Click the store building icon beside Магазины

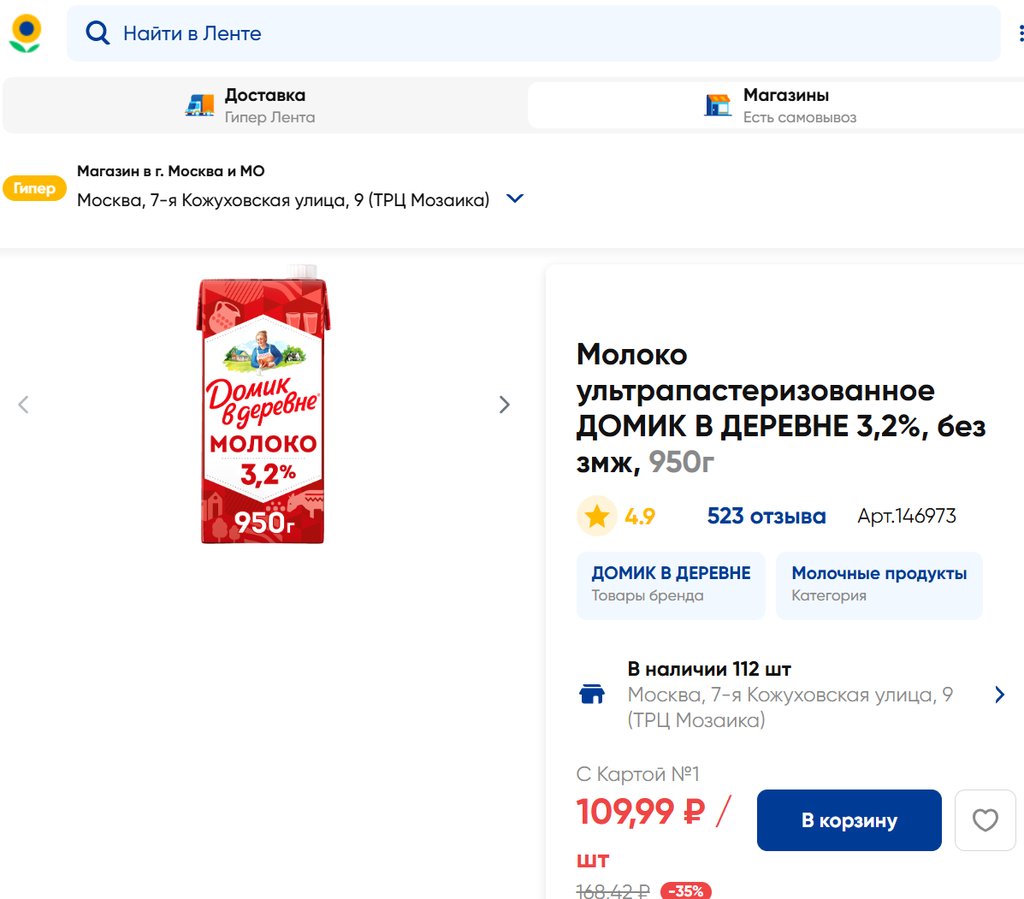click(718, 105)
